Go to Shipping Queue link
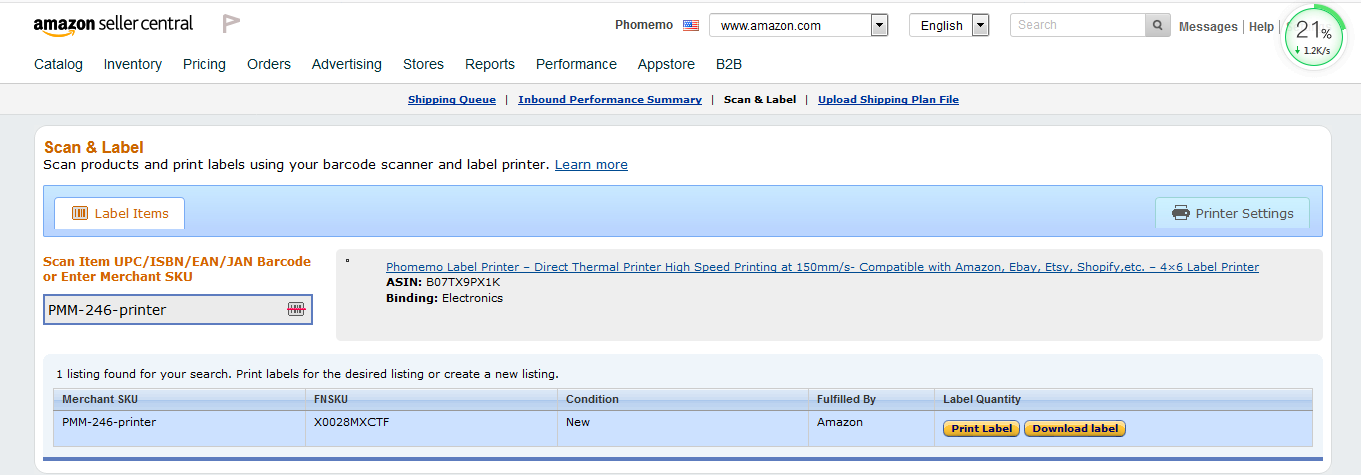Screen dimensions: 1361x475 (x=452, y=100)
